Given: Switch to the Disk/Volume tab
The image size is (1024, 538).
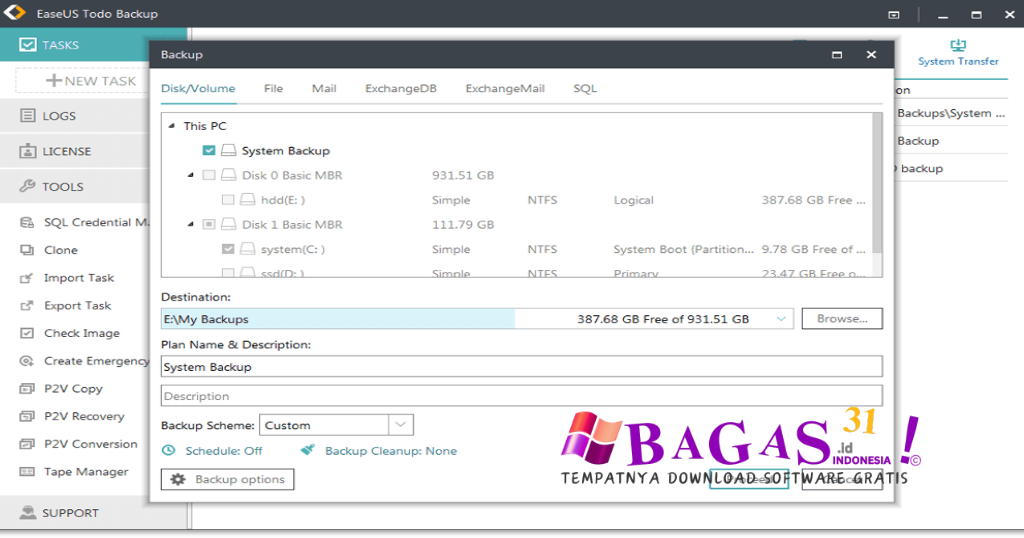Looking at the screenshot, I should click(198, 88).
